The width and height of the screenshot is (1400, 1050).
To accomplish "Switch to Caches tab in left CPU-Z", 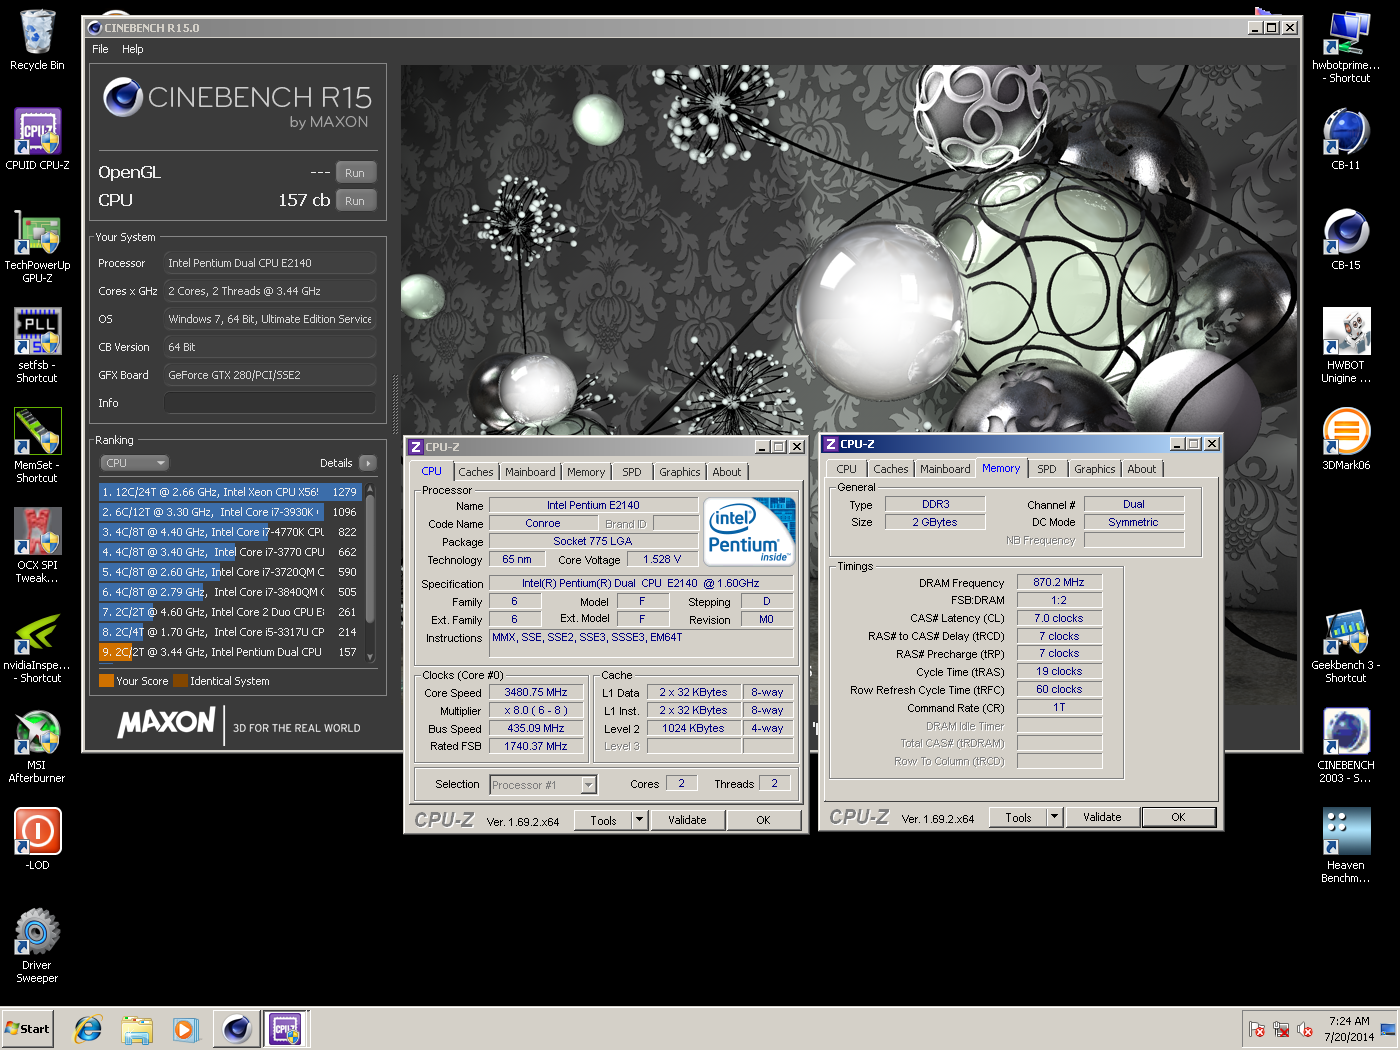I will coord(476,472).
